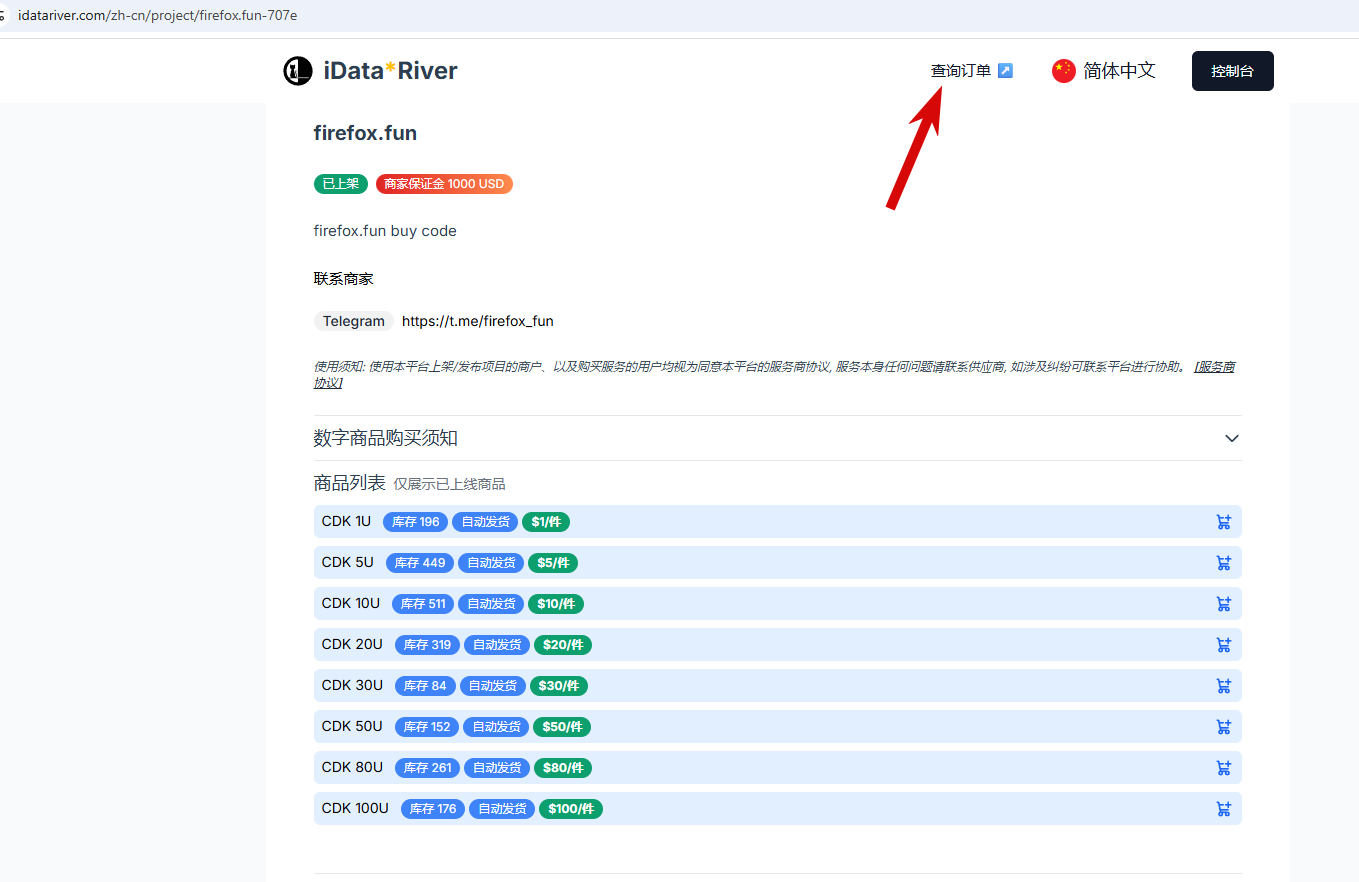Open the 简体中文 language selector

point(1104,71)
